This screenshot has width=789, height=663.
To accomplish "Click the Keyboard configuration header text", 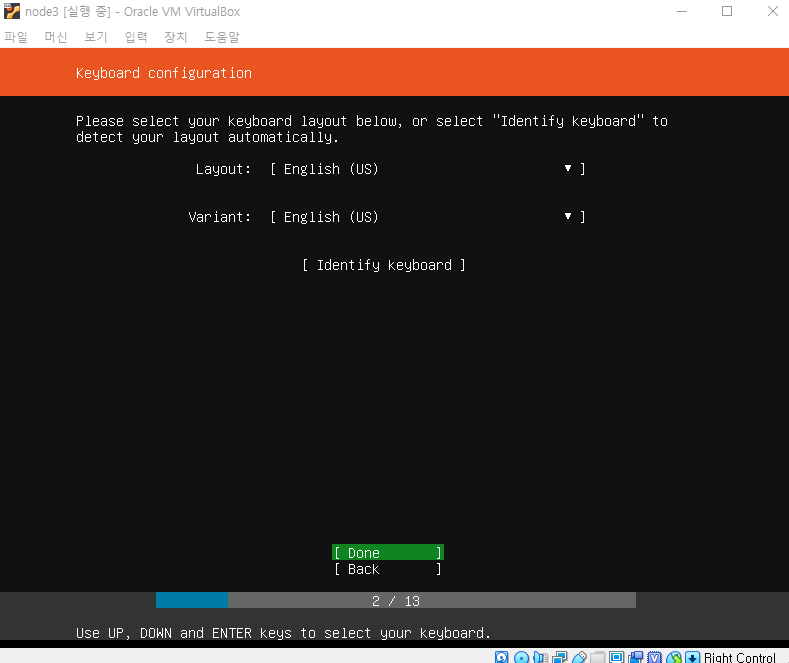I will pyautogui.click(x=164, y=73).
